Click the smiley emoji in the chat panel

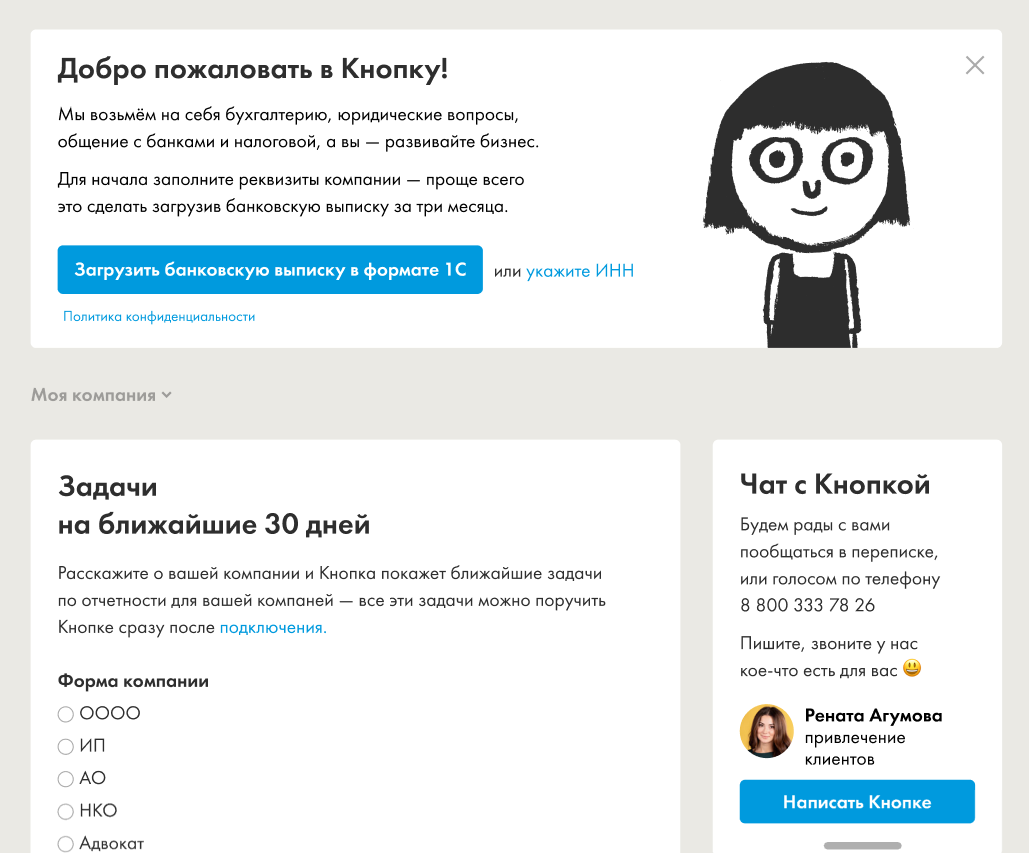(x=911, y=668)
